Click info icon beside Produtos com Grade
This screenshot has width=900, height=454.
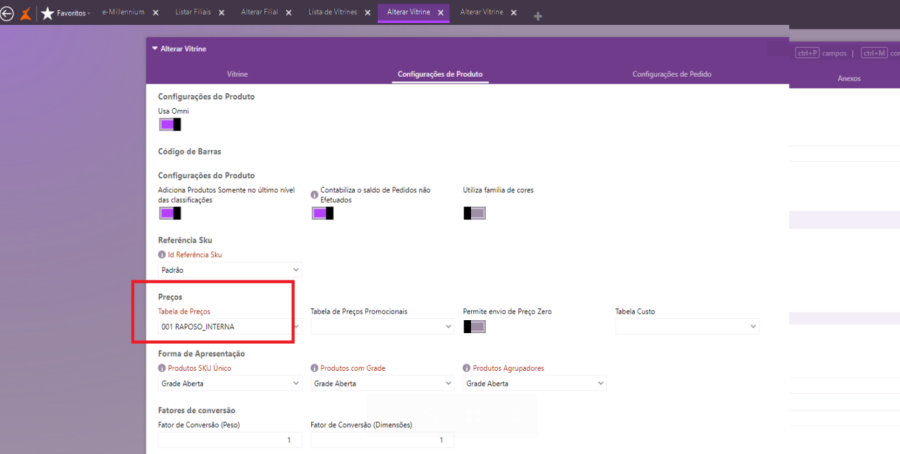click(315, 368)
